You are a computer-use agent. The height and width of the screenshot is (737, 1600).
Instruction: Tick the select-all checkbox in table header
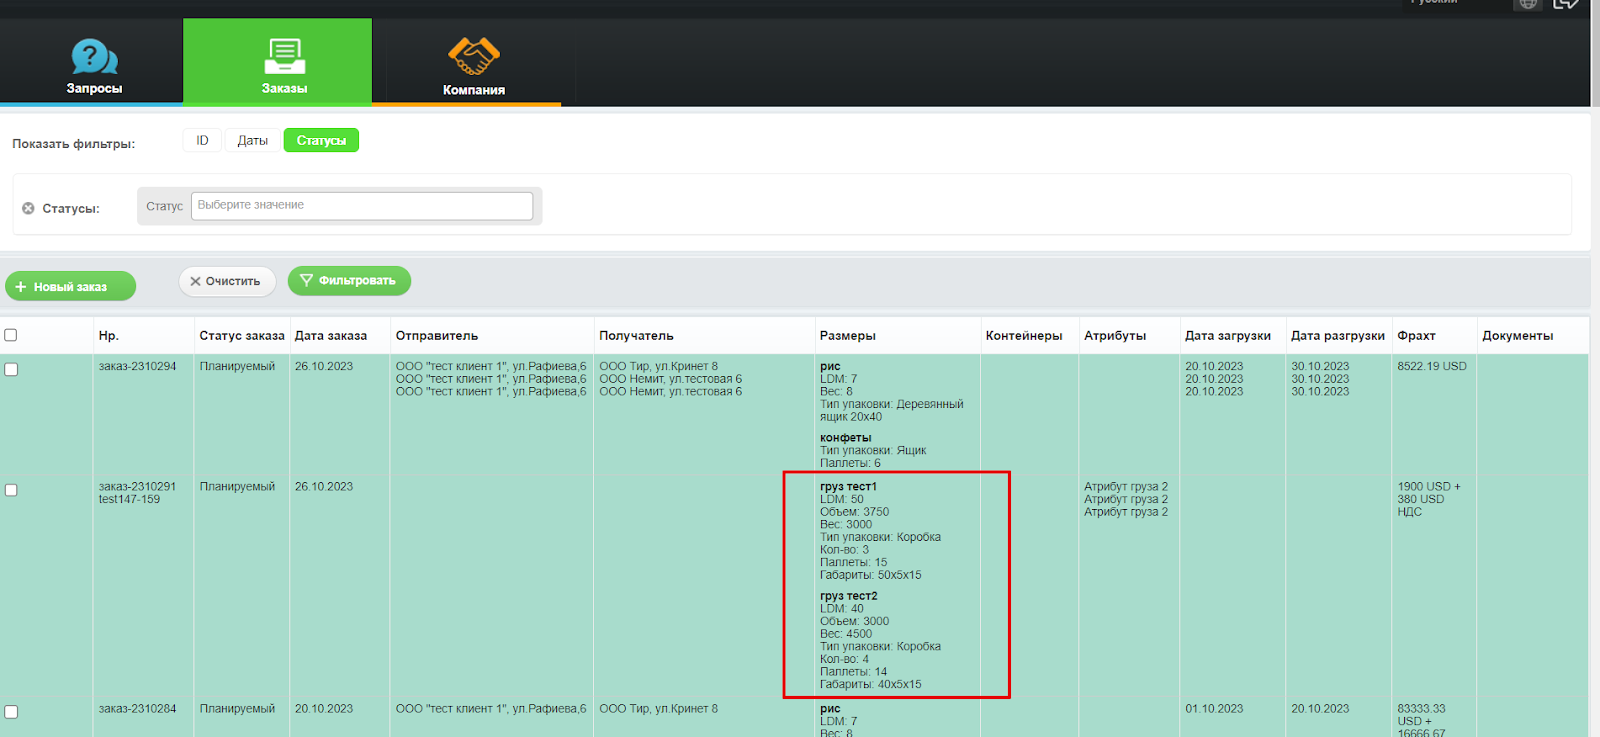(11, 335)
